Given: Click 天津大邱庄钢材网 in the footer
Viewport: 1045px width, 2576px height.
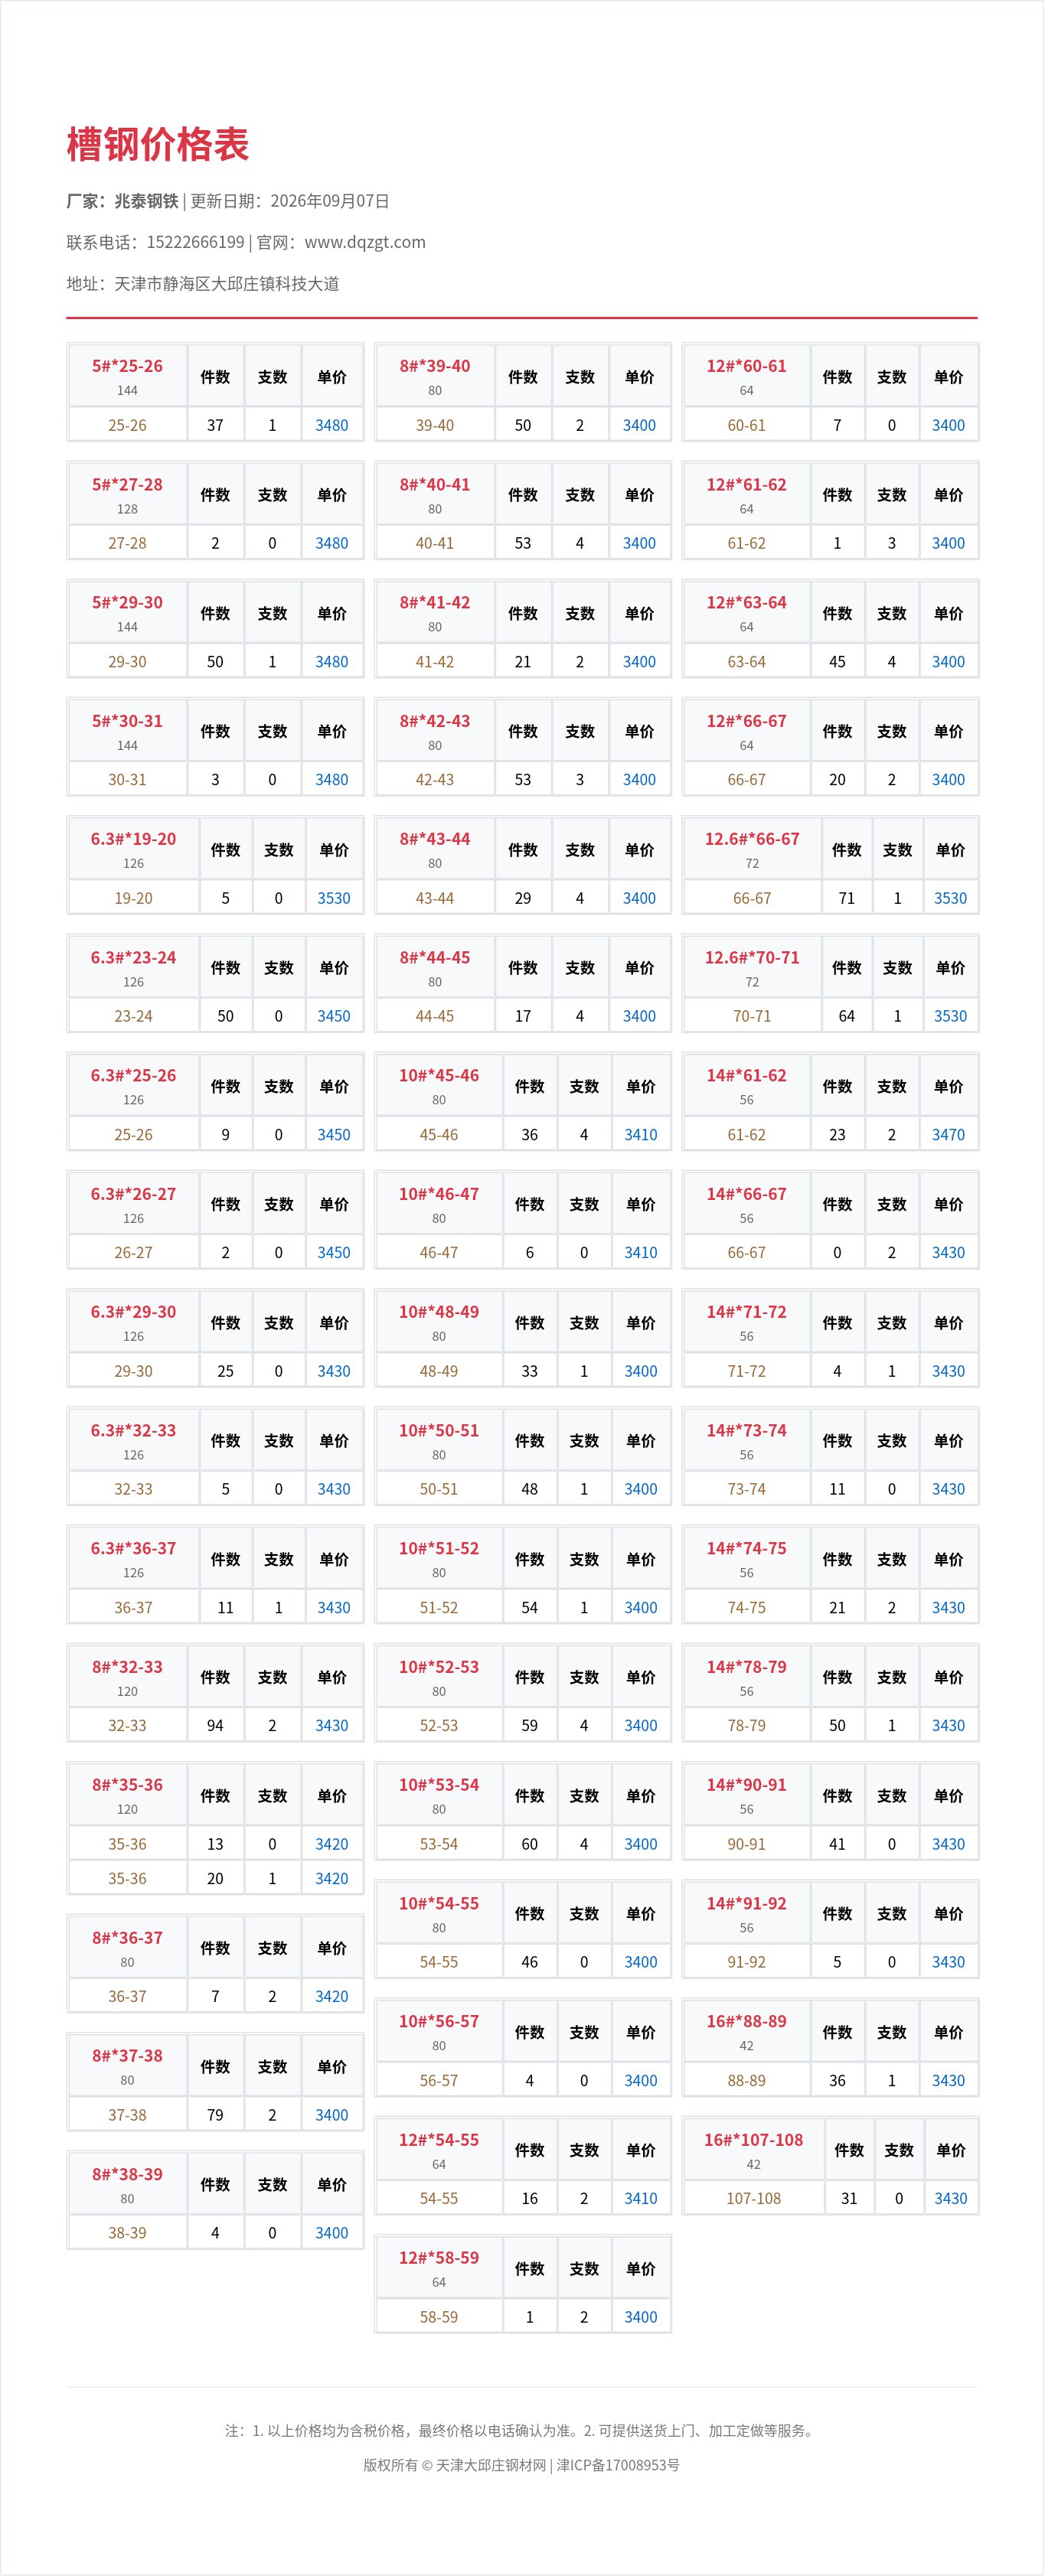Looking at the screenshot, I should 491,2465.
